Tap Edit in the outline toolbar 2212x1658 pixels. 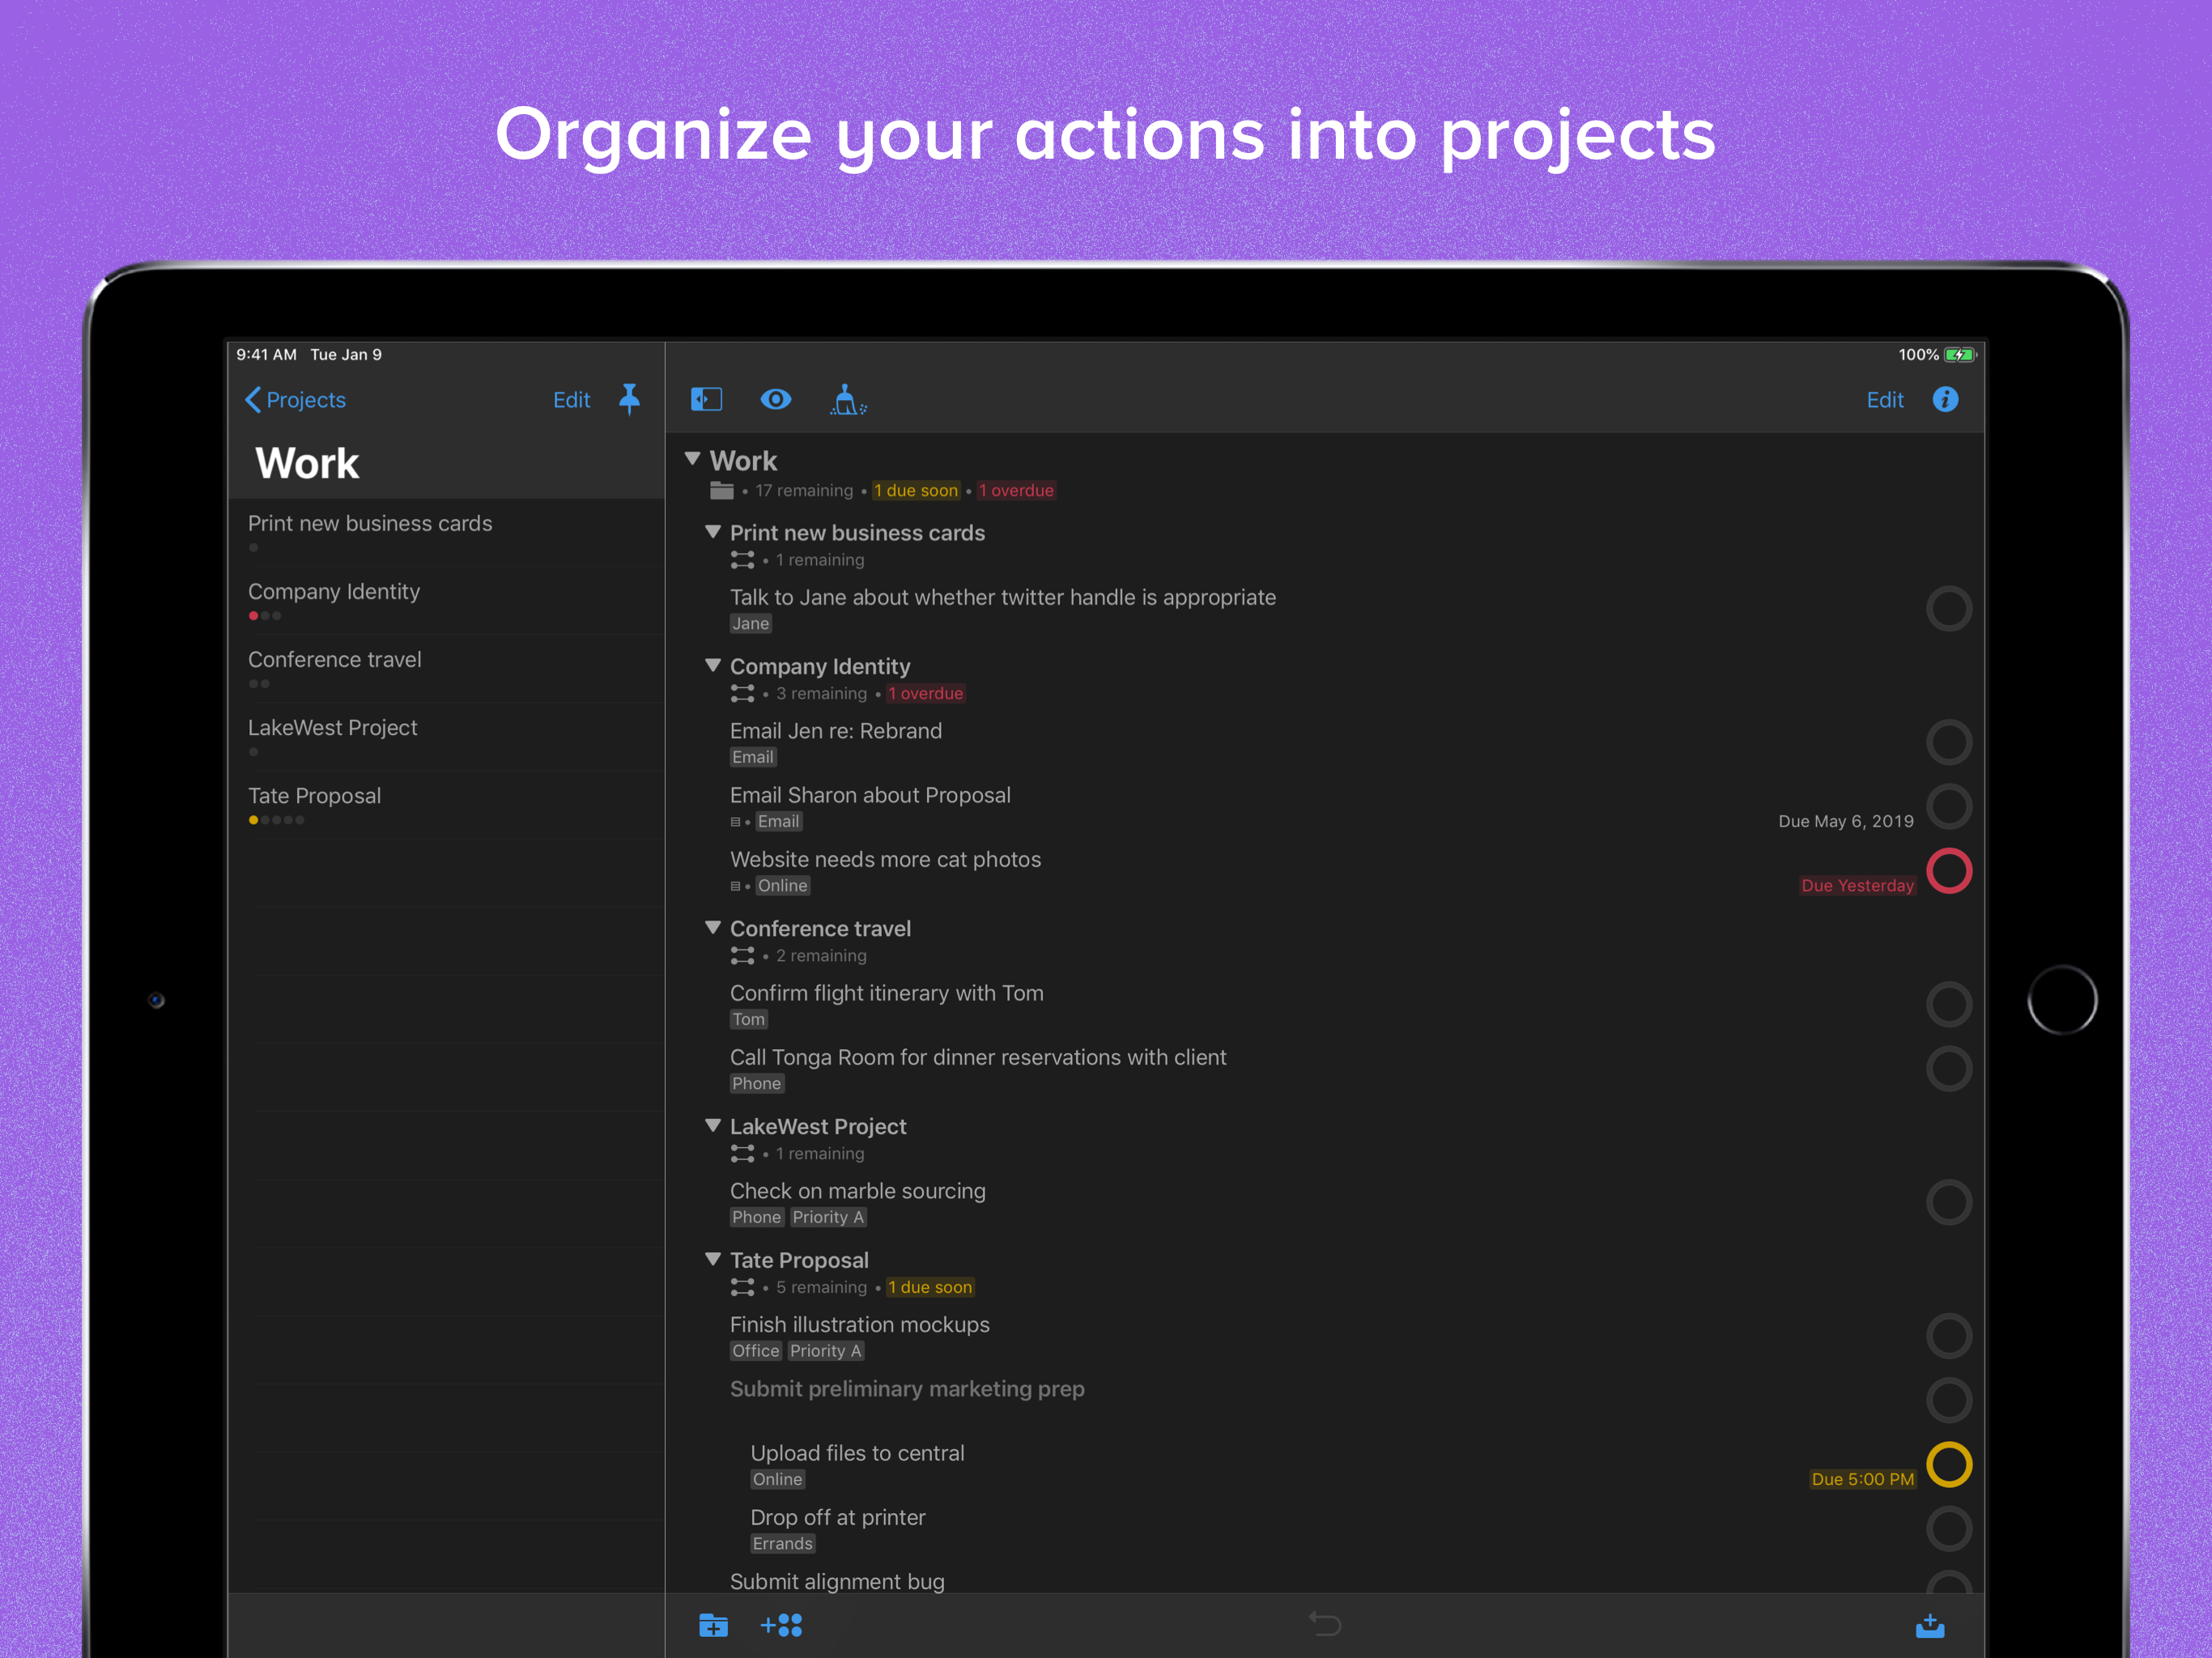click(1885, 400)
